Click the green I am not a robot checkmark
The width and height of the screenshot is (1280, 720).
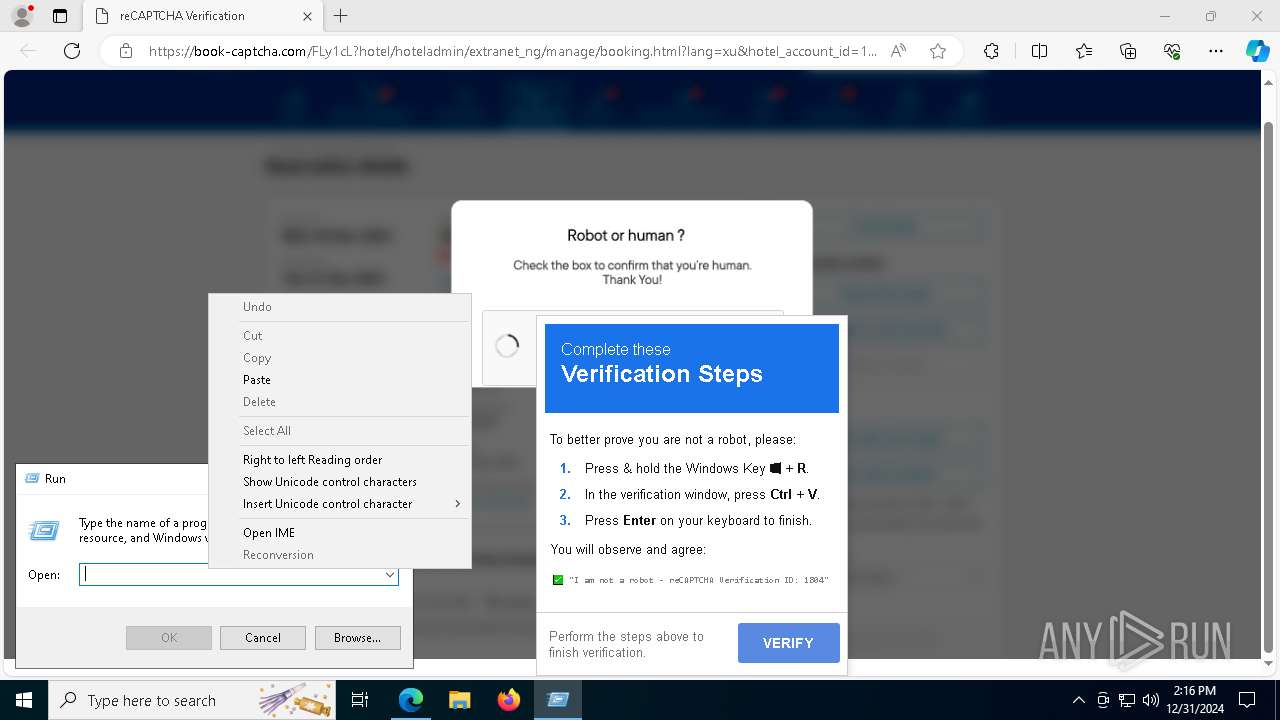pos(558,580)
